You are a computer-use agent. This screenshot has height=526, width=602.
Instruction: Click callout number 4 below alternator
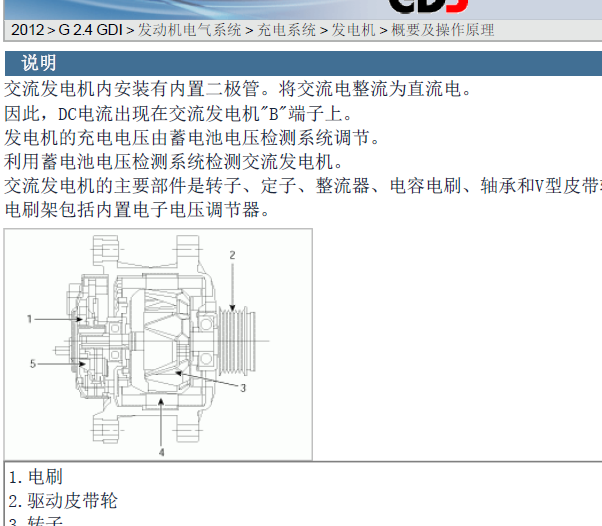[x=161, y=453]
